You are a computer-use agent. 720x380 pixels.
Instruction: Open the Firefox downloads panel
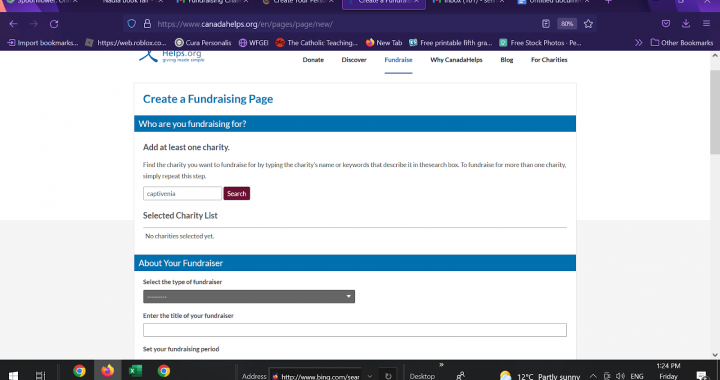686,24
